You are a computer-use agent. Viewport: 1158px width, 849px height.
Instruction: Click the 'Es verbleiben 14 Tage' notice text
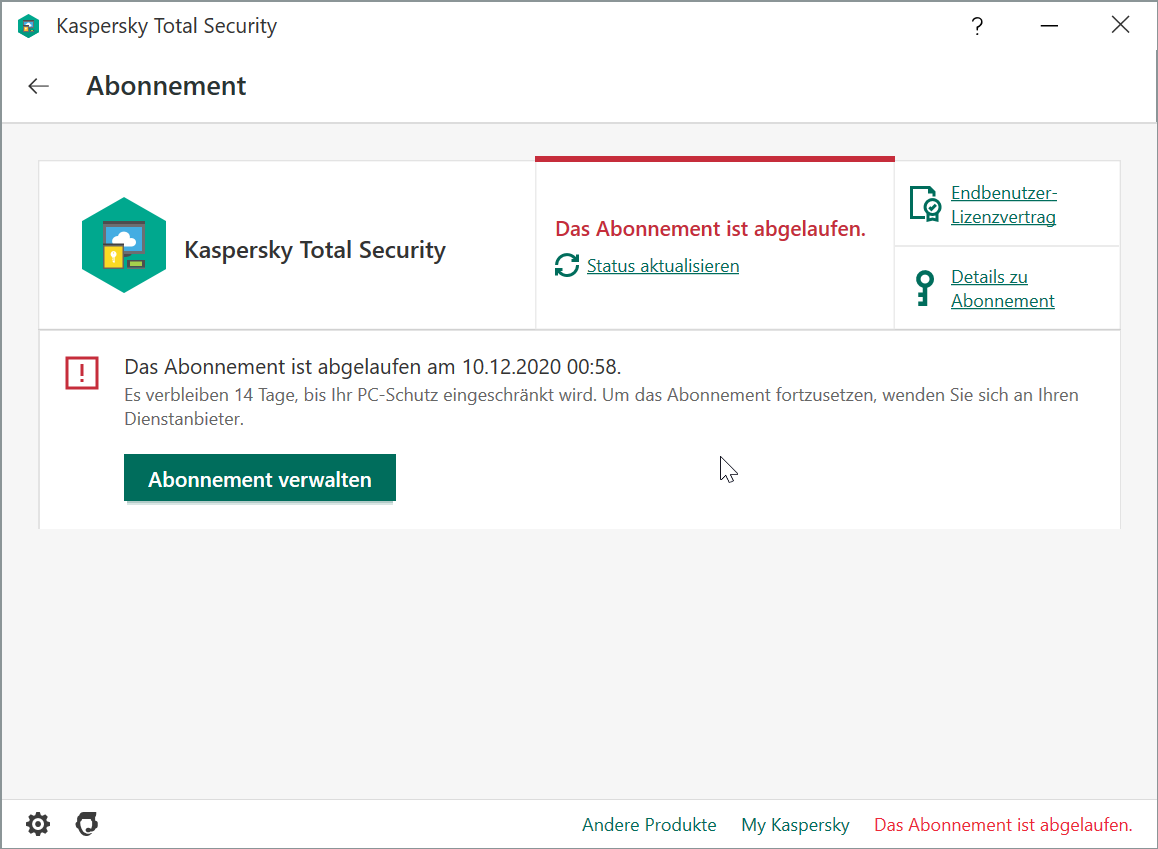pos(601,407)
